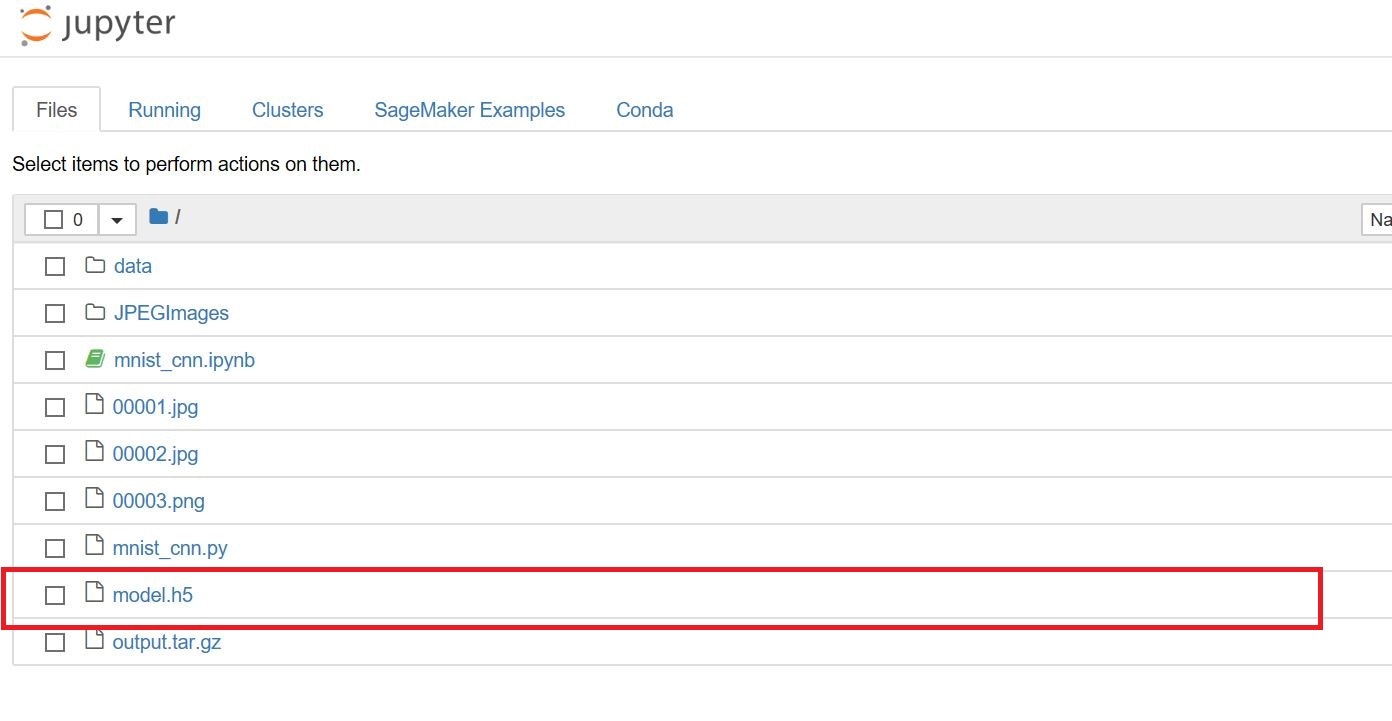Open the mnist_cnn.ipynb notebook
The width and height of the screenshot is (1392, 721).
pyautogui.click(x=184, y=360)
